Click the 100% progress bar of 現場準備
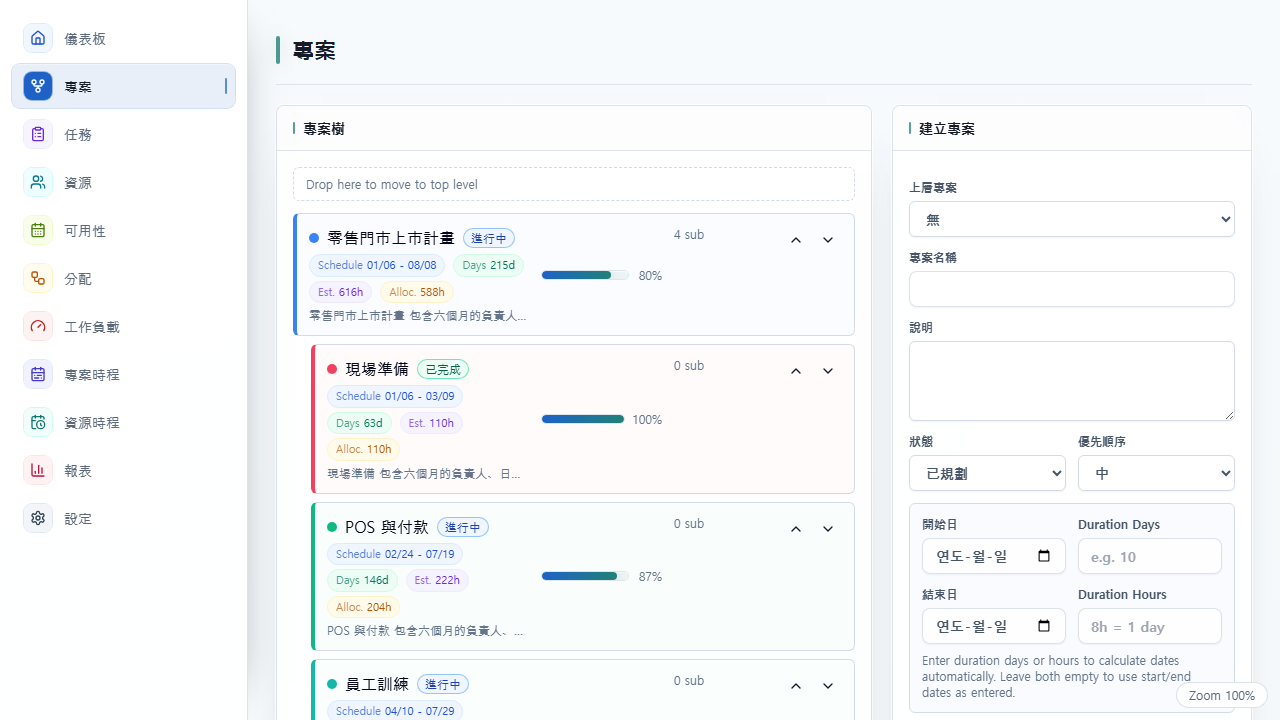This screenshot has height=720, width=1280. (583, 419)
